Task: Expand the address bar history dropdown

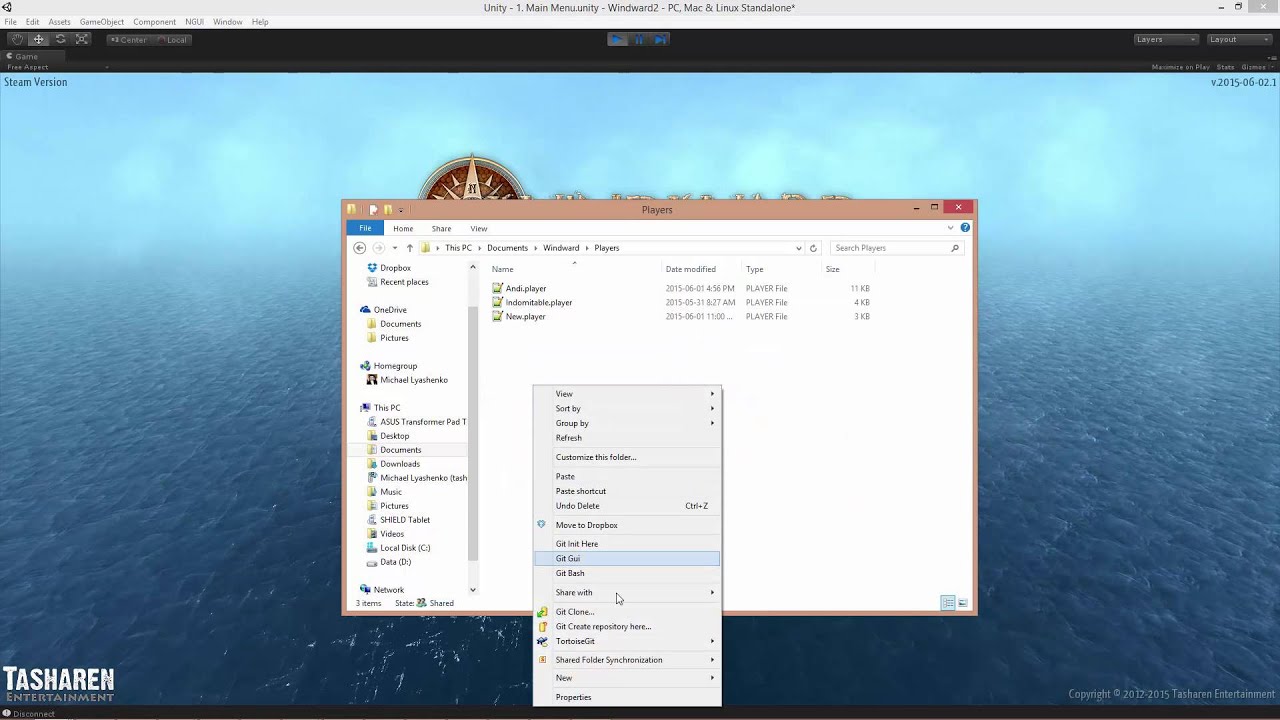Action: click(x=798, y=248)
